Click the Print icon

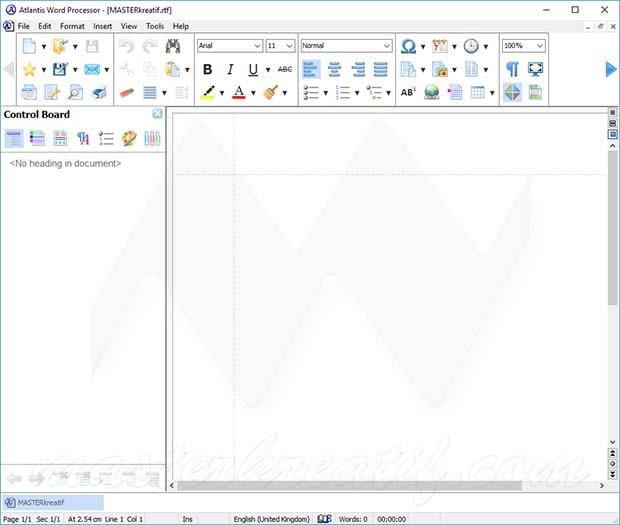pos(99,93)
